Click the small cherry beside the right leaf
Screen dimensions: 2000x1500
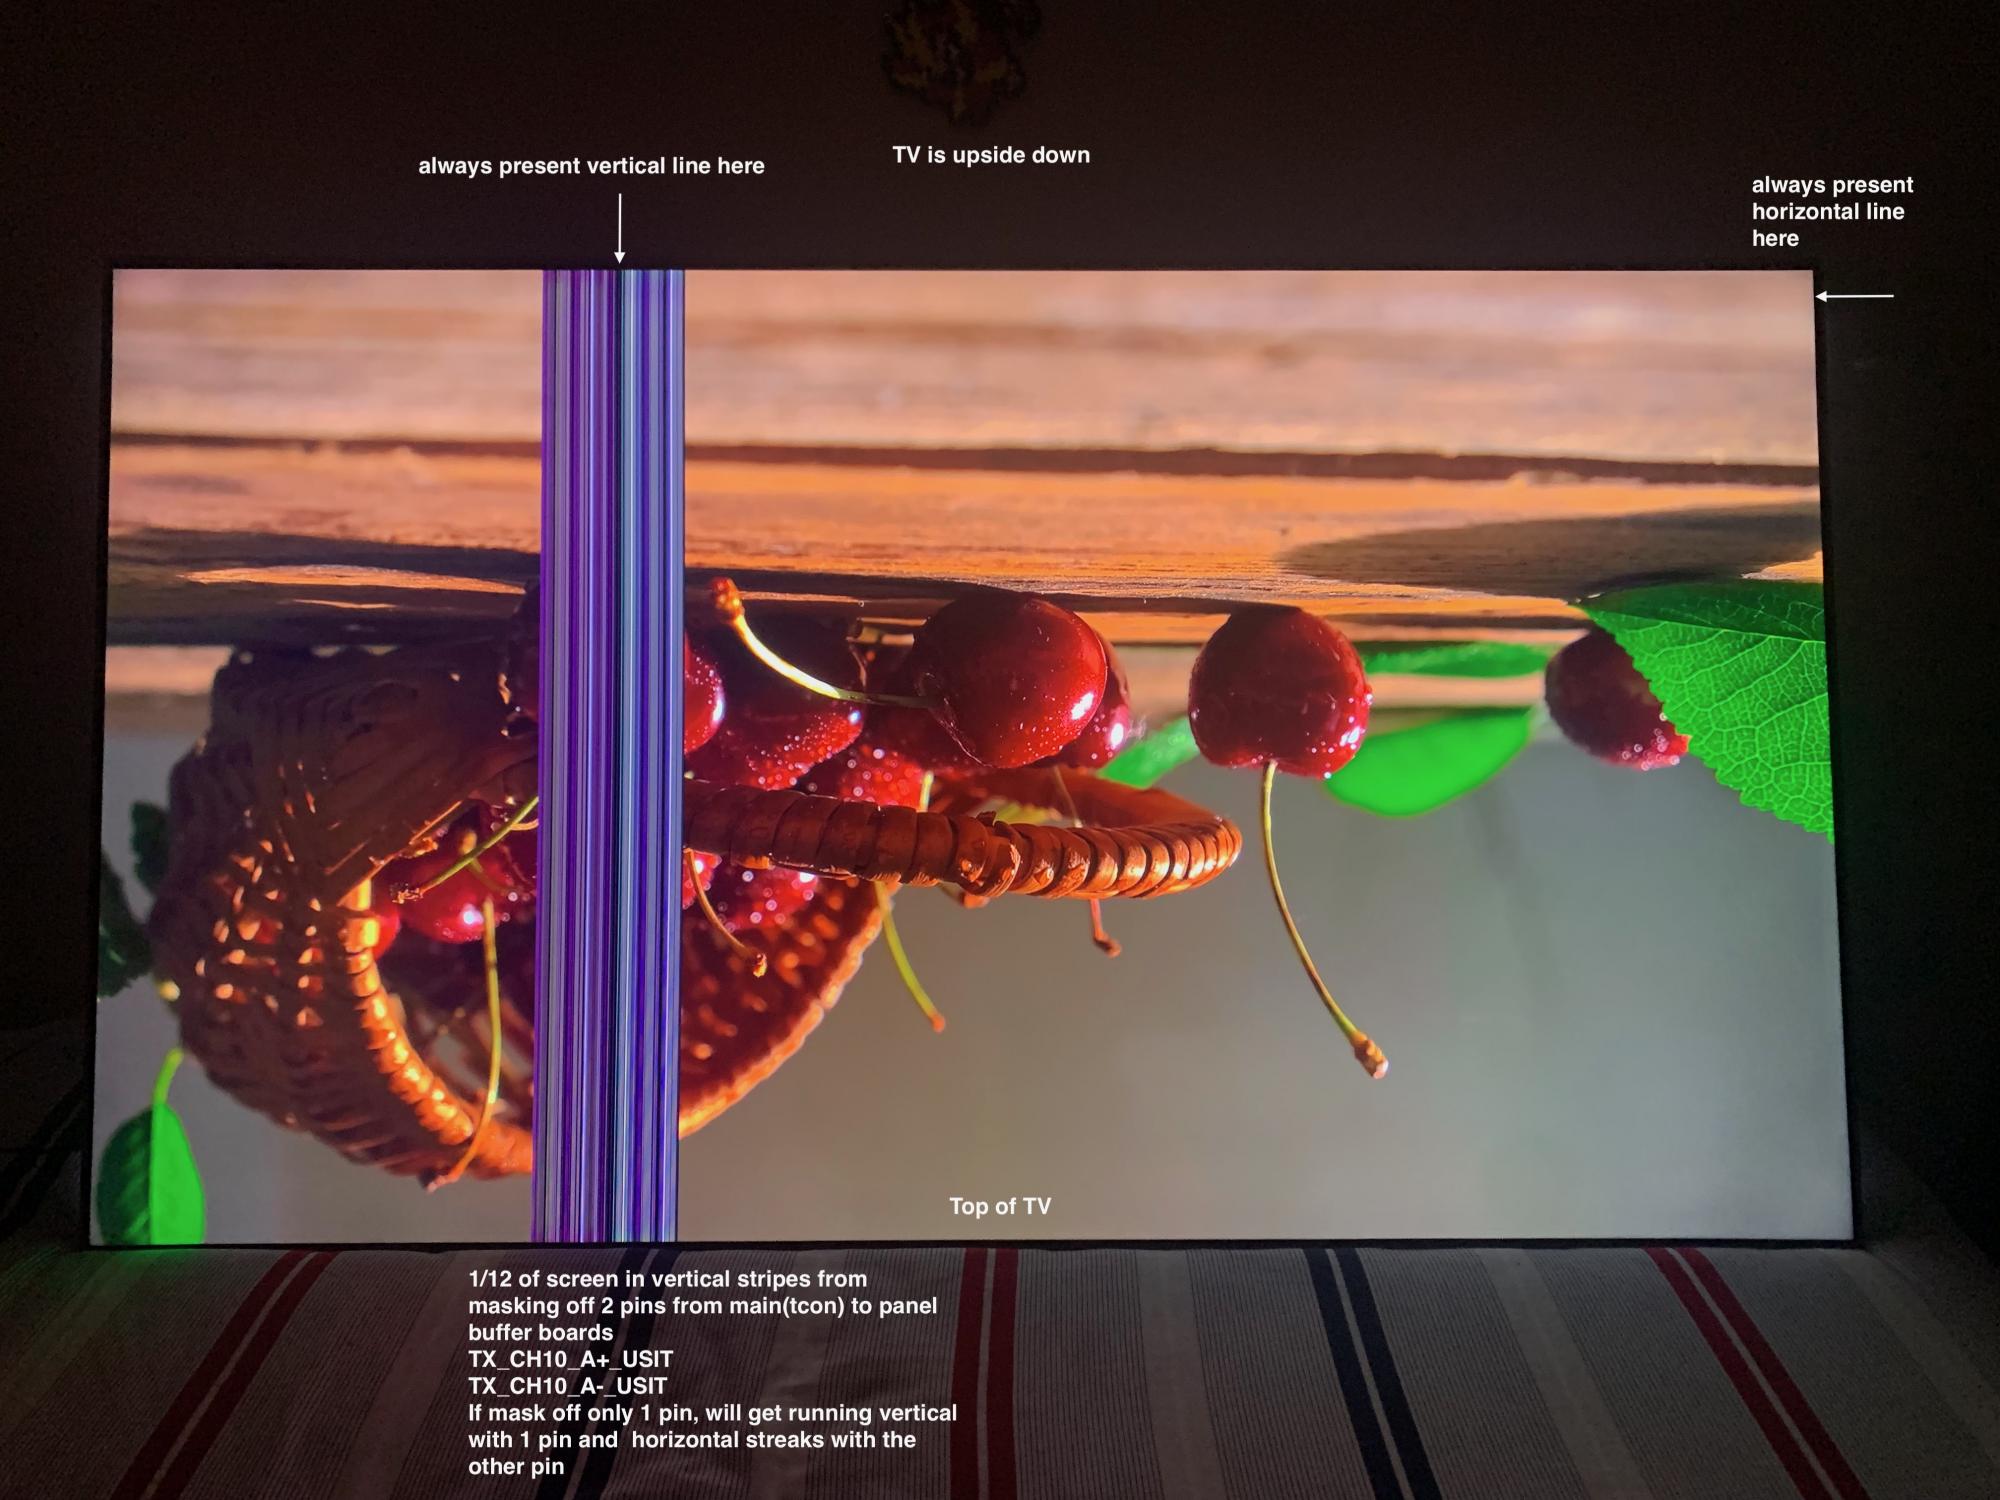click(x=1605, y=700)
